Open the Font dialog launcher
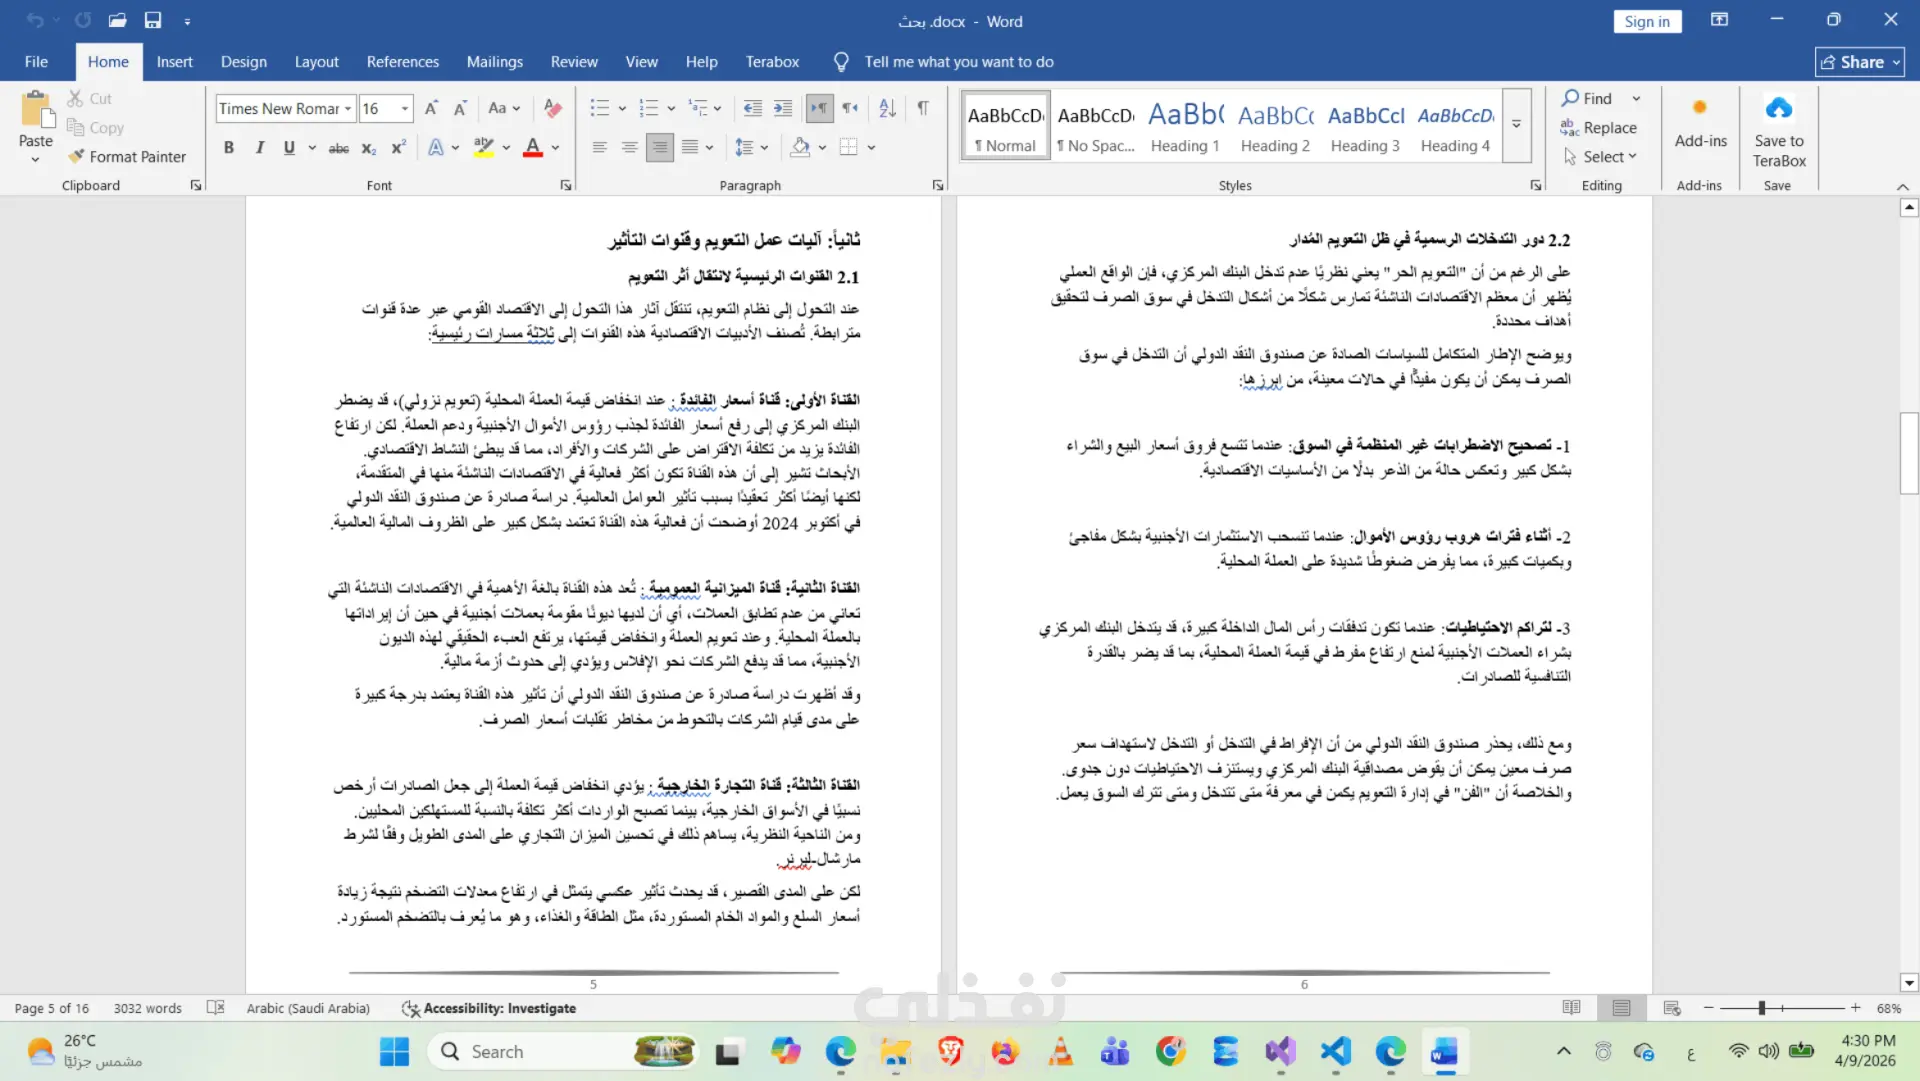Image resolution: width=1920 pixels, height=1081 pixels. point(566,185)
